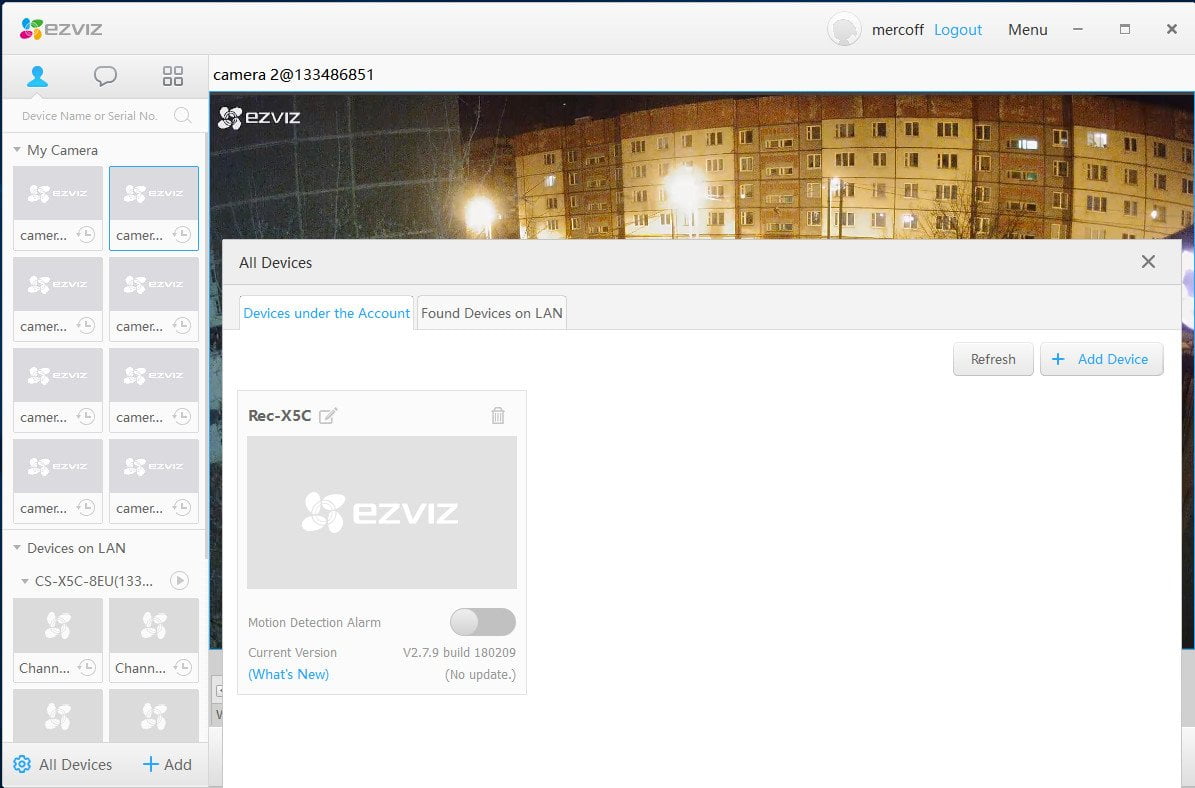Click the mercoff user avatar
Viewport: 1195px width, 788px height.
pos(844,30)
